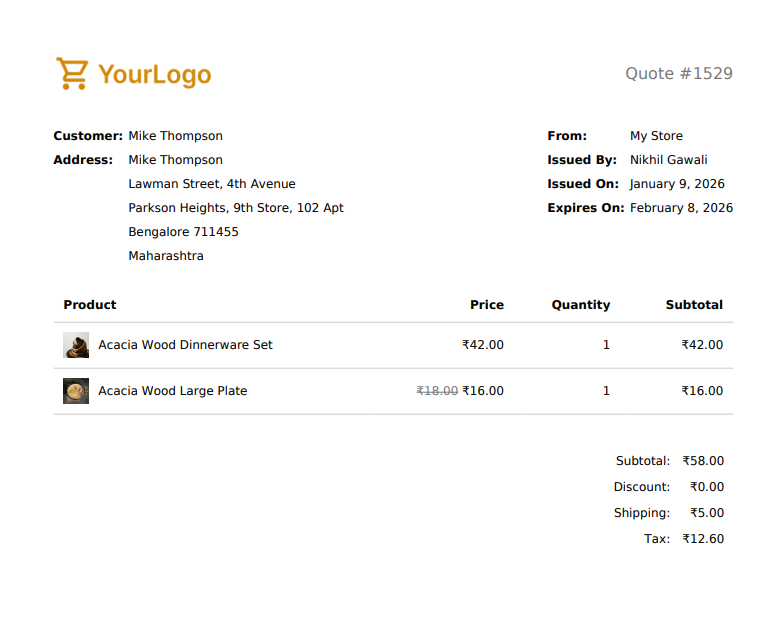783x632 pixels.
Task: Open the Acacia Wood Large Plate thumbnail
Action: [x=76, y=391]
